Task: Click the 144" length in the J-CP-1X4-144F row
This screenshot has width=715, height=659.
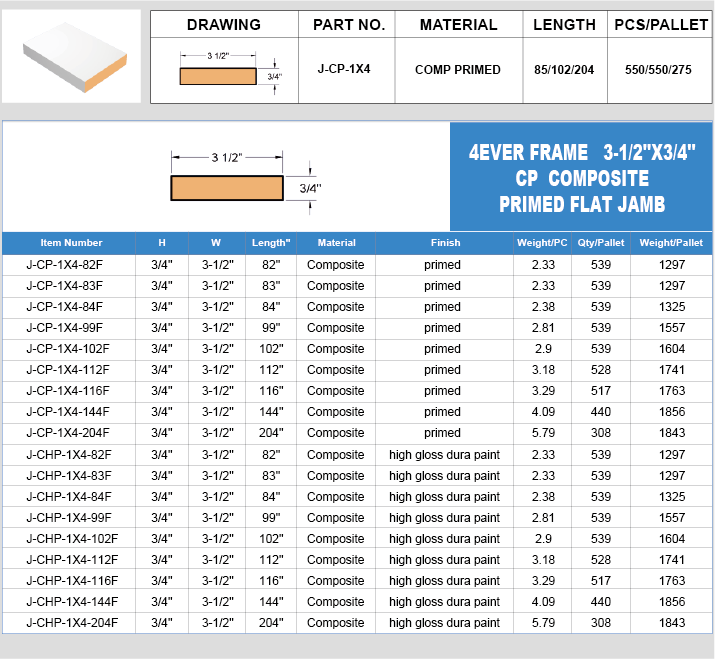Action: tap(271, 412)
